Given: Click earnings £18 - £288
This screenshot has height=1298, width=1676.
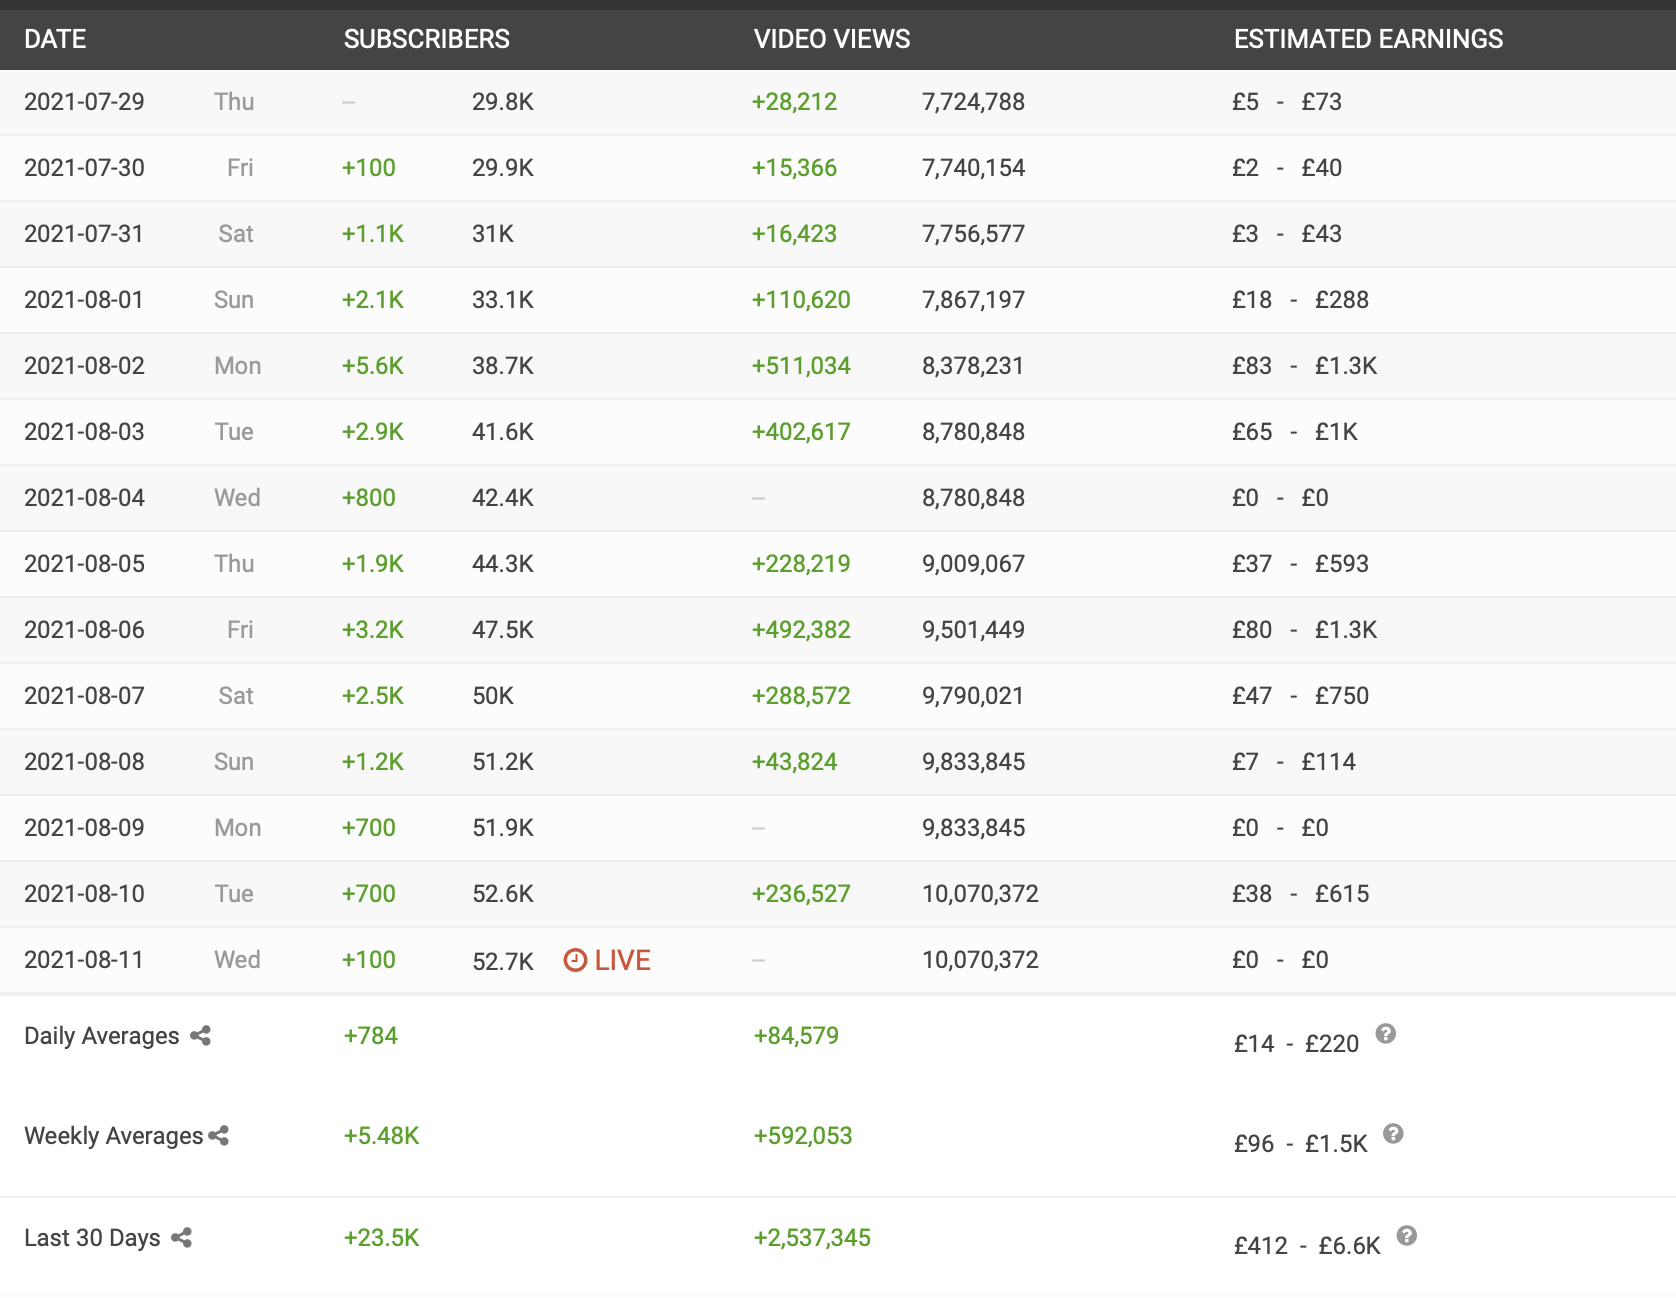Looking at the screenshot, I should pyautogui.click(x=1300, y=300).
